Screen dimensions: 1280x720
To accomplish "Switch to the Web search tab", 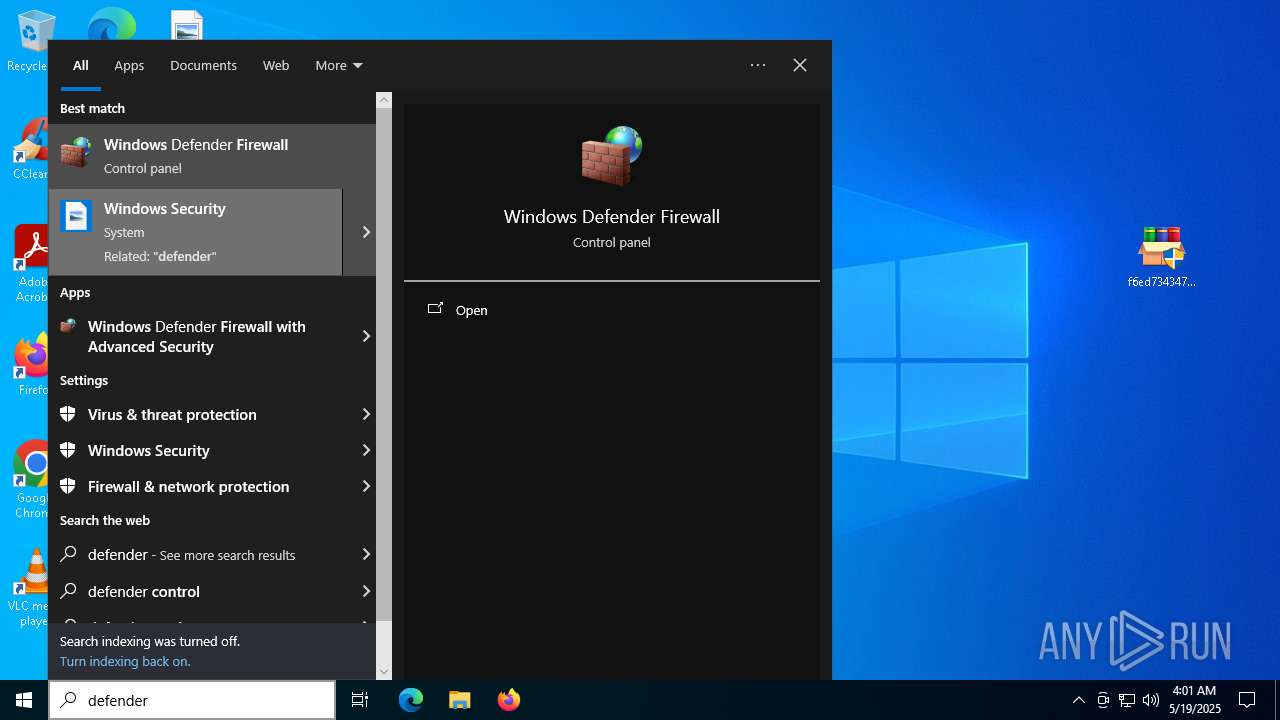I will pyautogui.click(x=276, y=65).
